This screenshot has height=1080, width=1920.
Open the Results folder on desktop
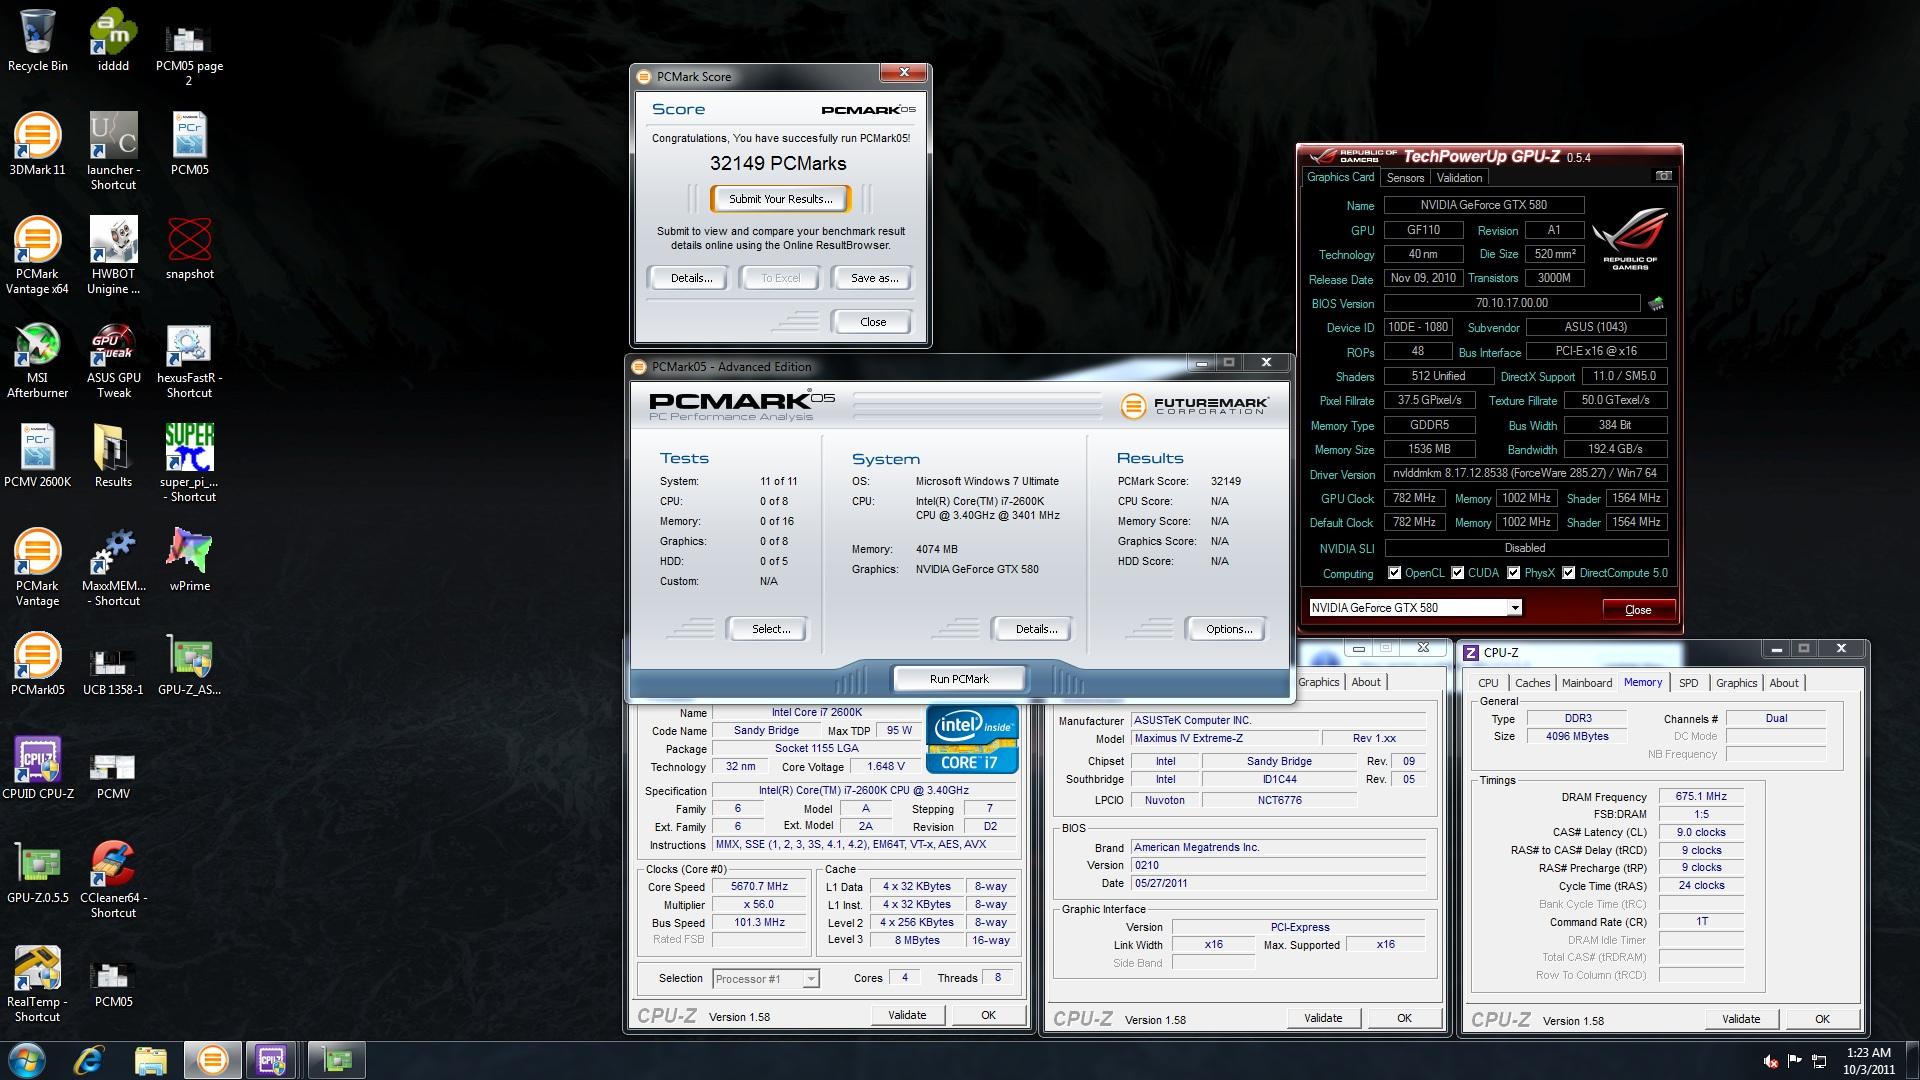pyautogui.click(x=113, y=456)
